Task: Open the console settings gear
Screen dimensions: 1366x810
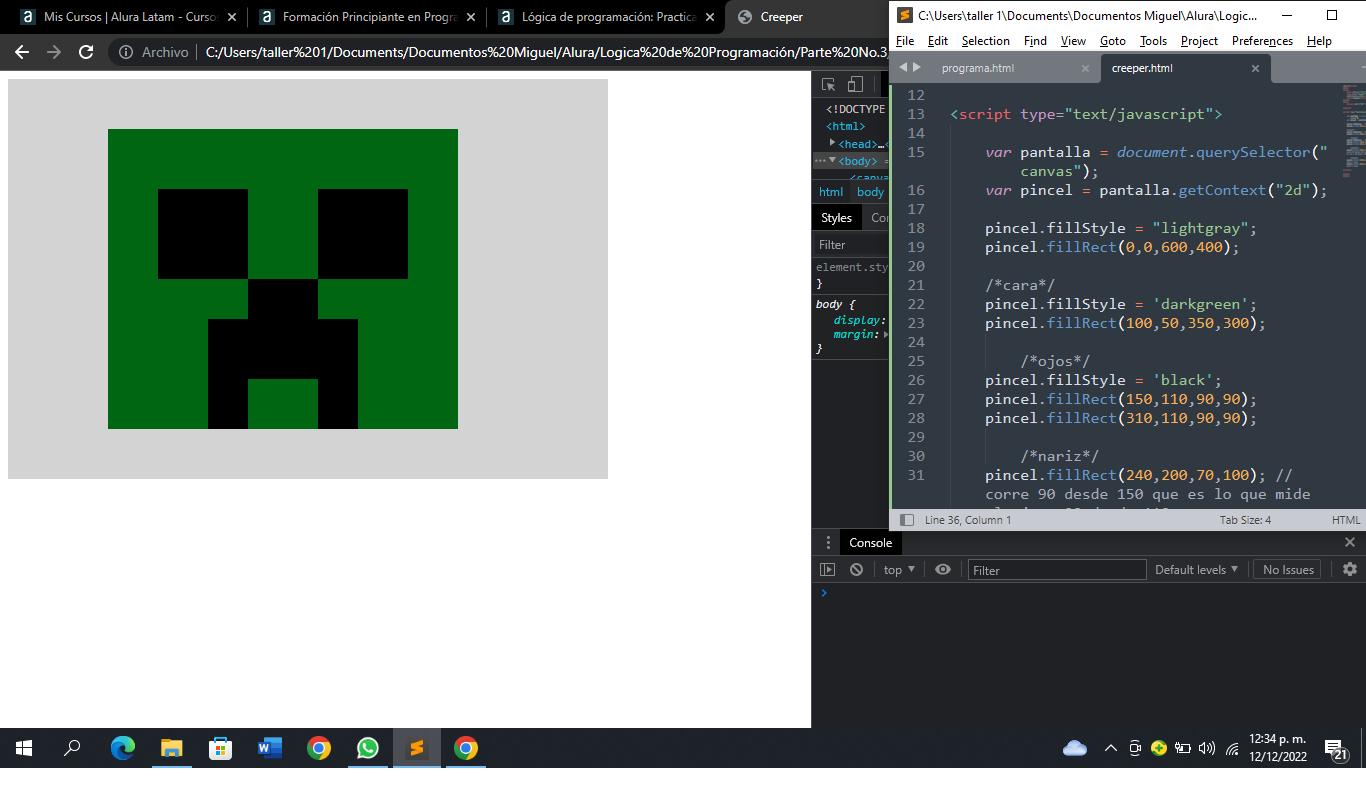Action: click(x=1350, y=569)
